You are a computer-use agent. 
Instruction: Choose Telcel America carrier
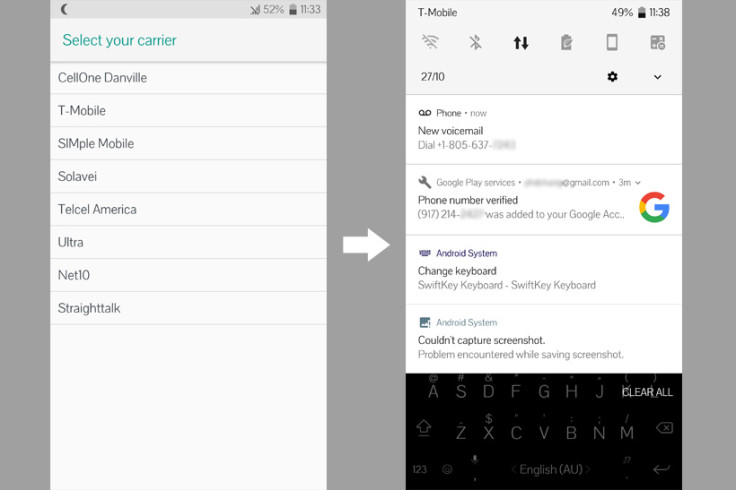click(x=188, y=209)
